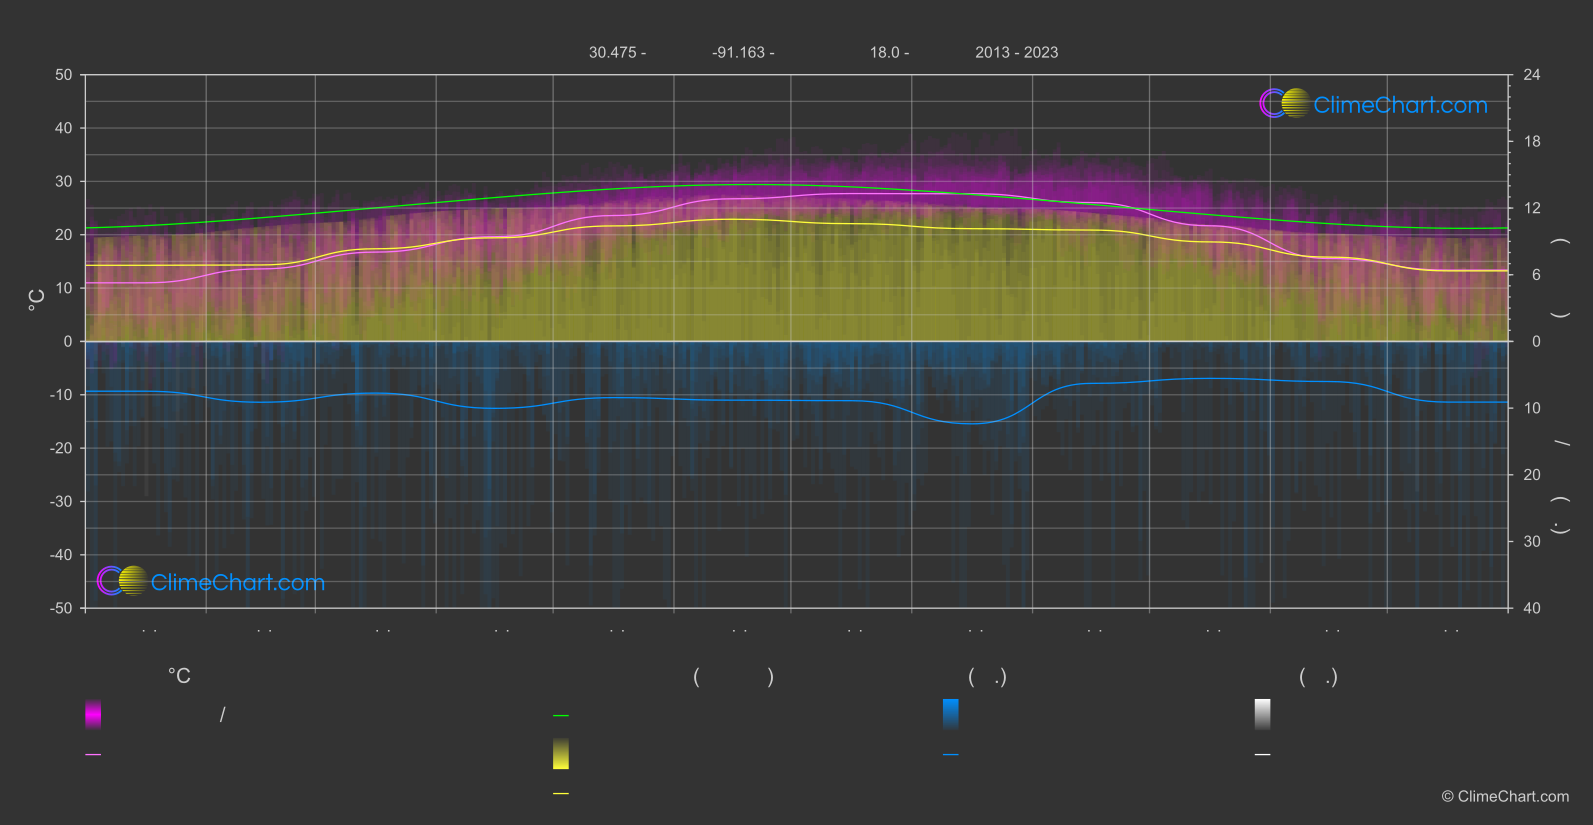Select the 2013 - 2023 year range label
This screenshot has height=825, width=1593.
point(1017,52)
